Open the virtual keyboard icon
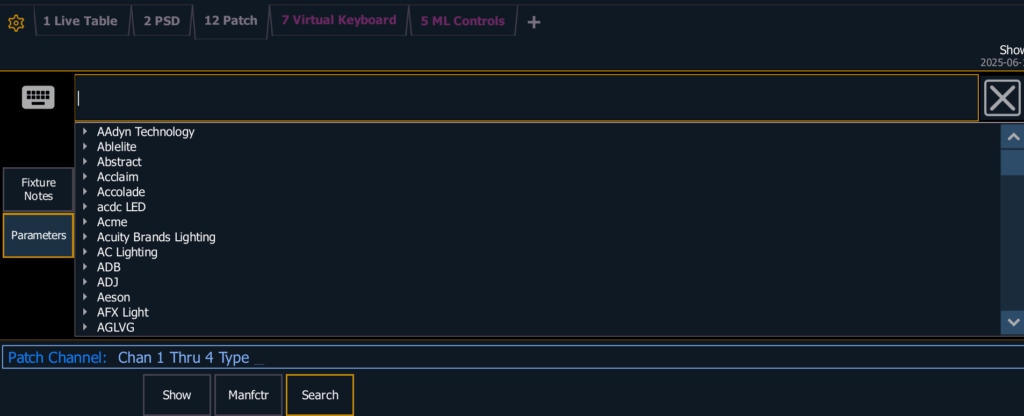Viewport: 1024px width, 416px height. [x=39, y=97]
